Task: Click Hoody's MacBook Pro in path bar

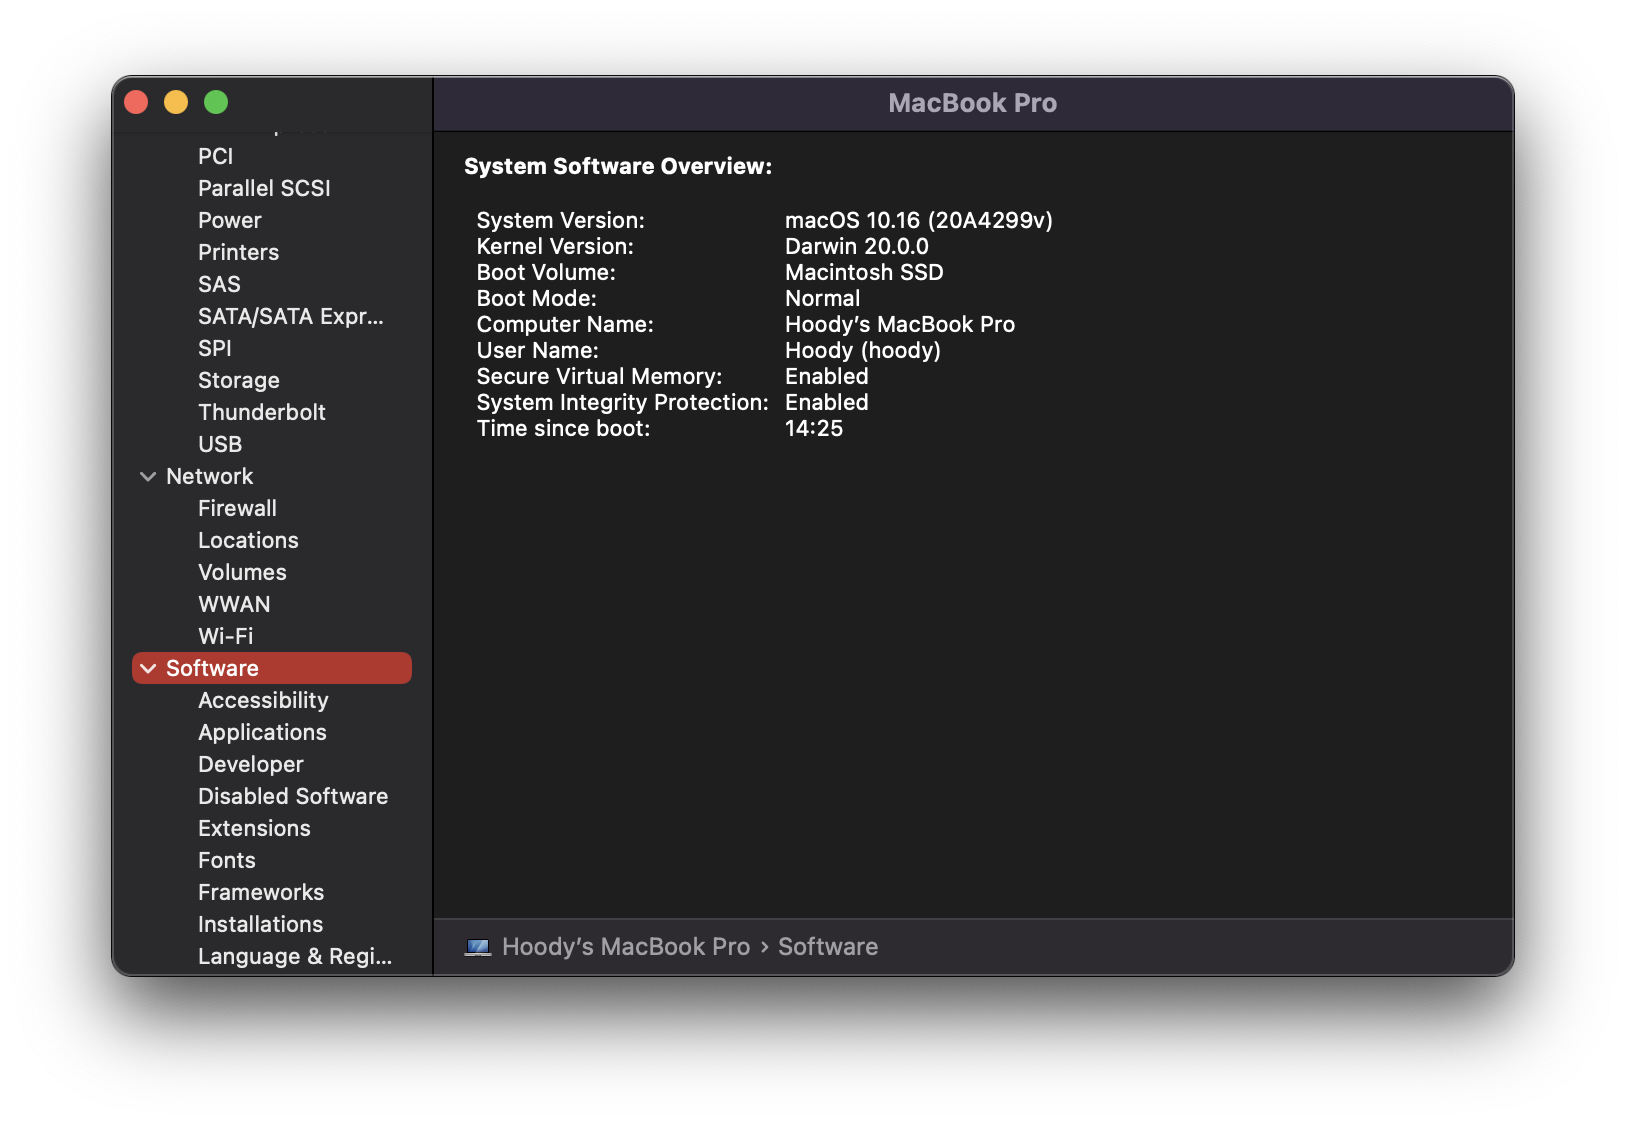Action: coord(626,947)
